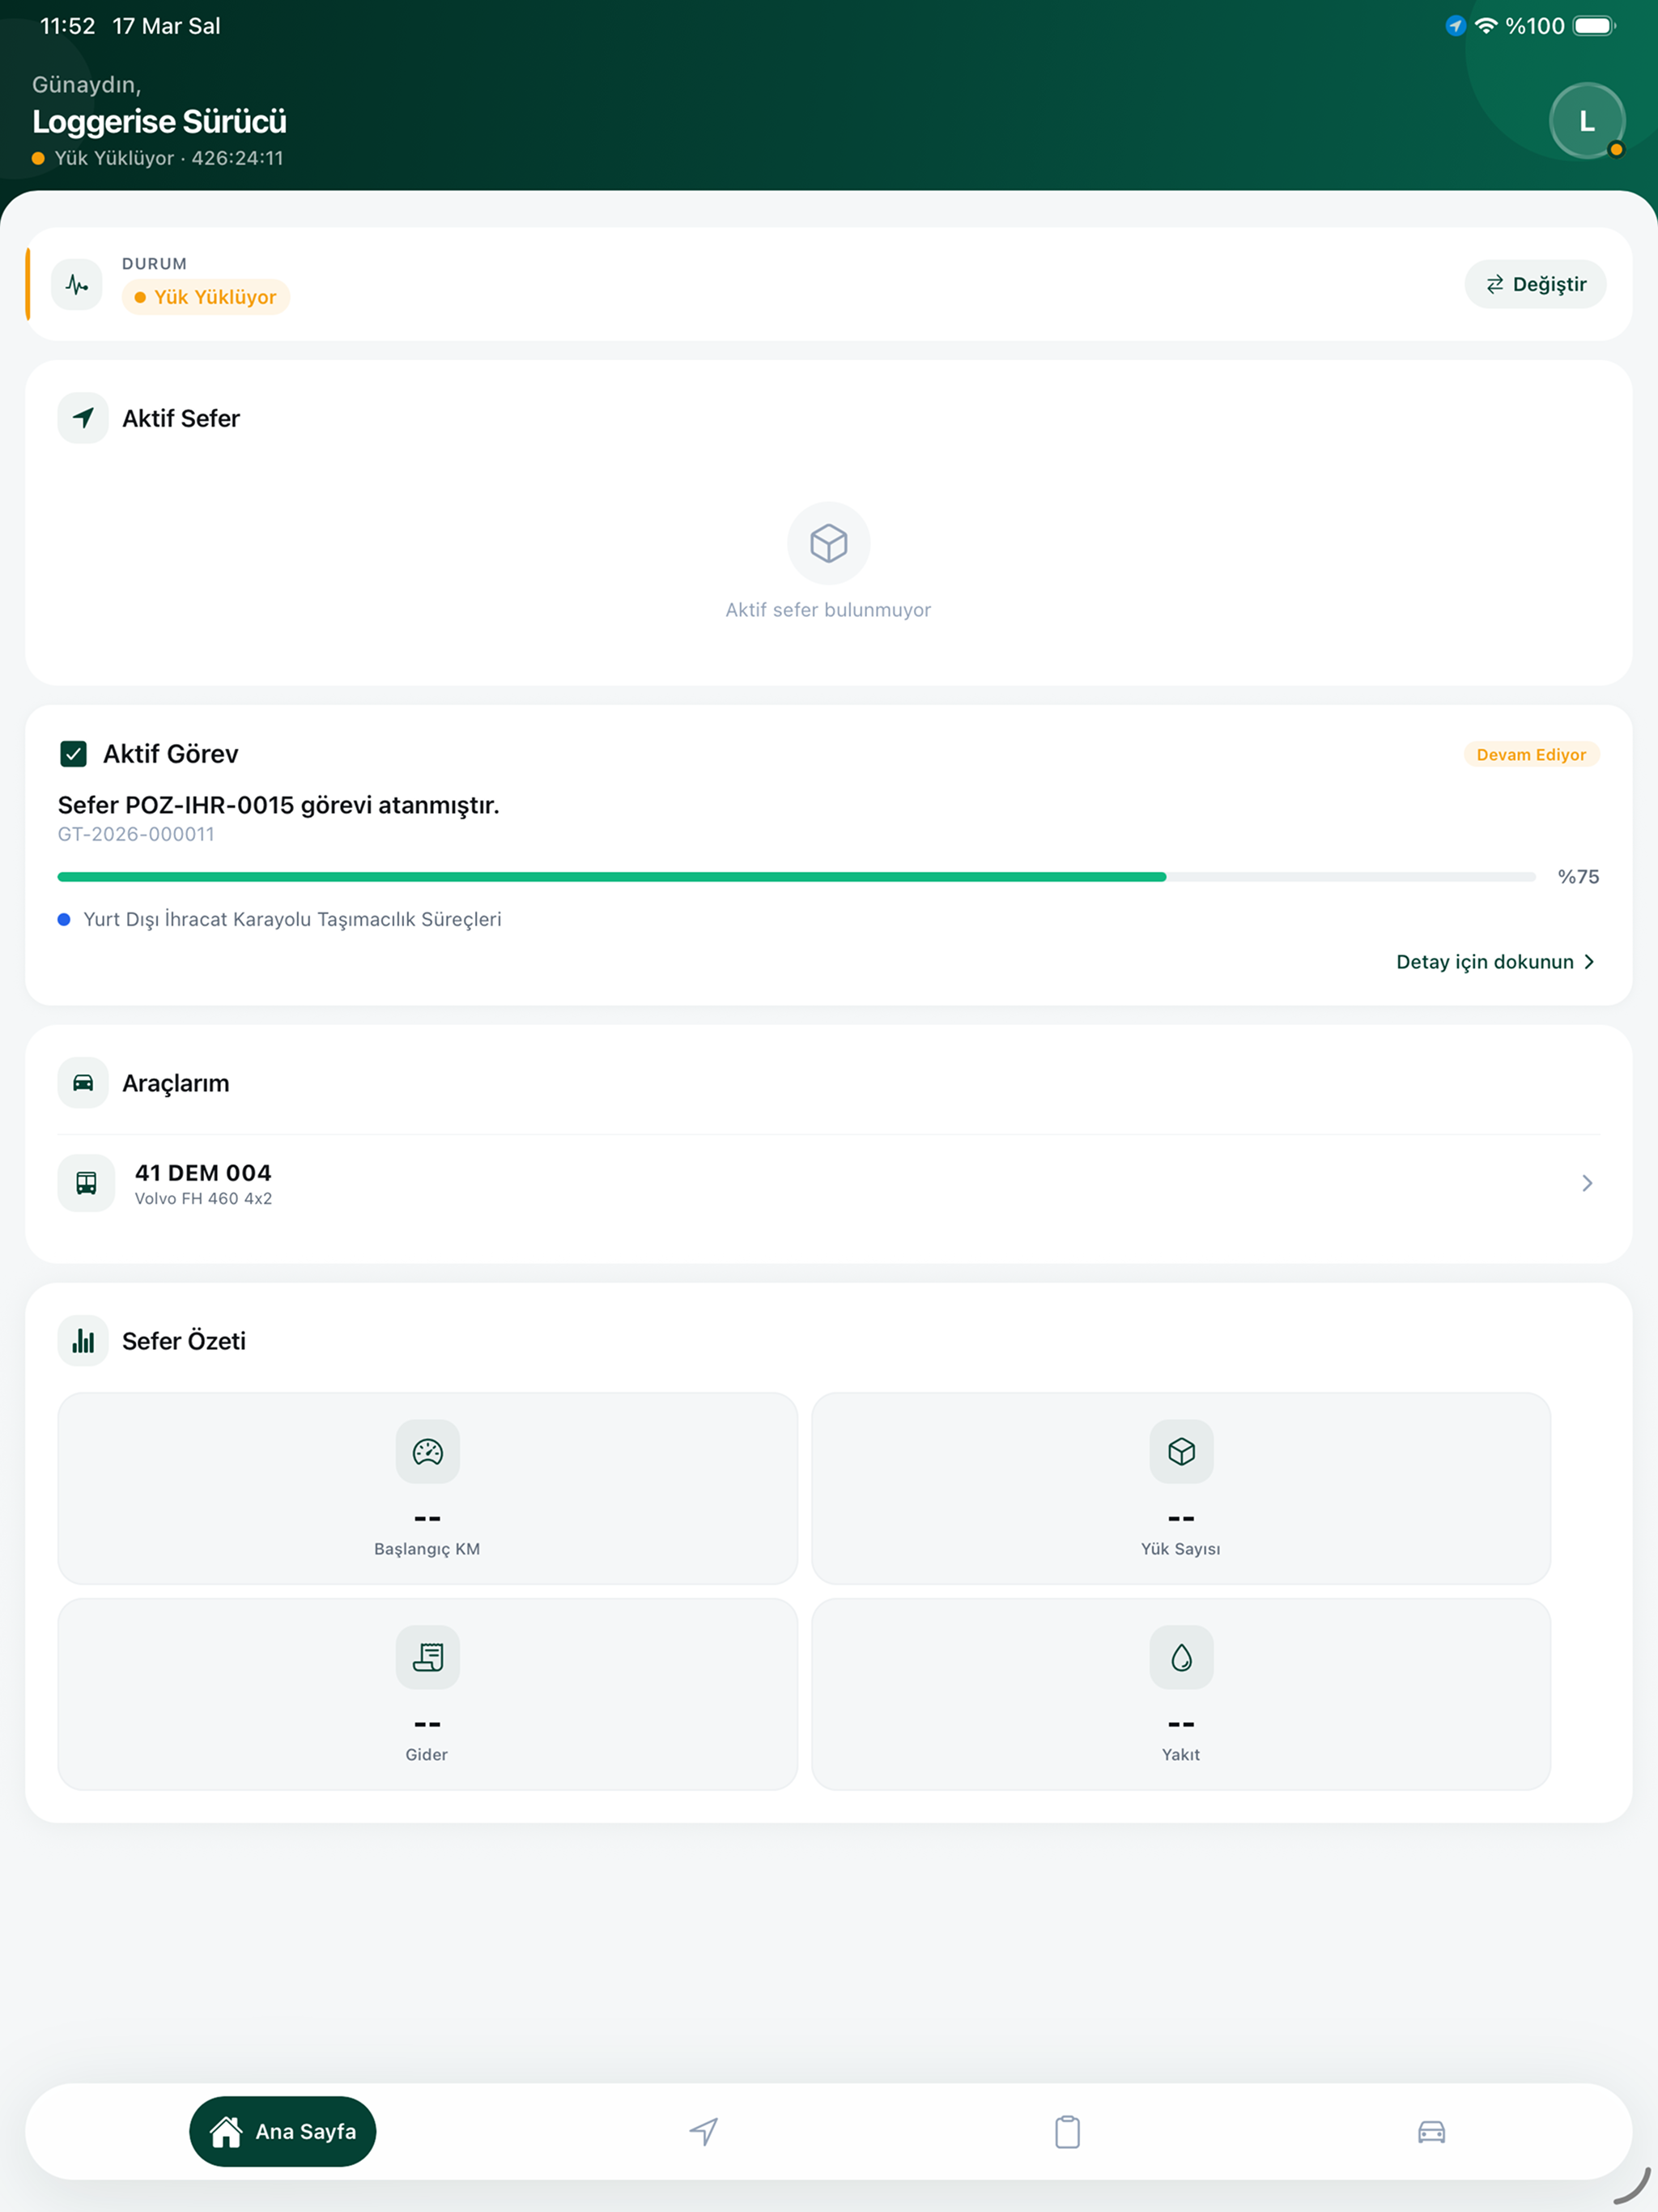Open the Gider receipt tile
The width and height of the screenshot is (1658, 2212).
coord(427,1694)
